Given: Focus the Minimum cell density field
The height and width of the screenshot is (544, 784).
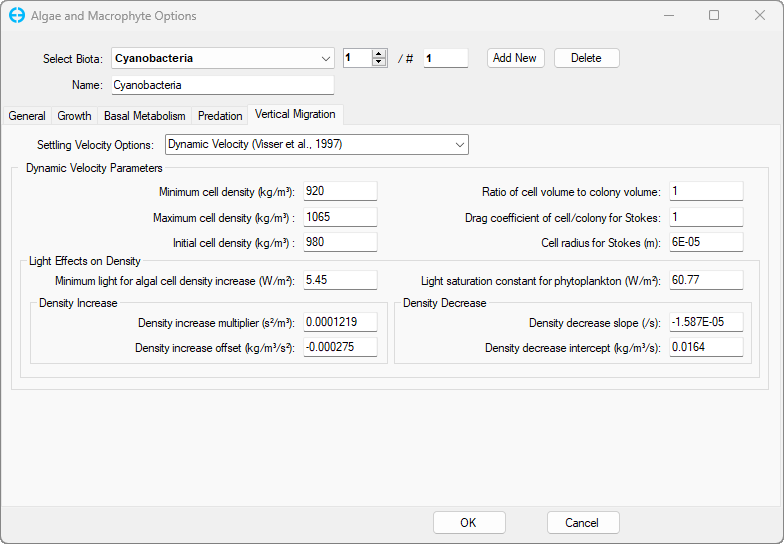Looking at the screenshot, I should (340, 191).
